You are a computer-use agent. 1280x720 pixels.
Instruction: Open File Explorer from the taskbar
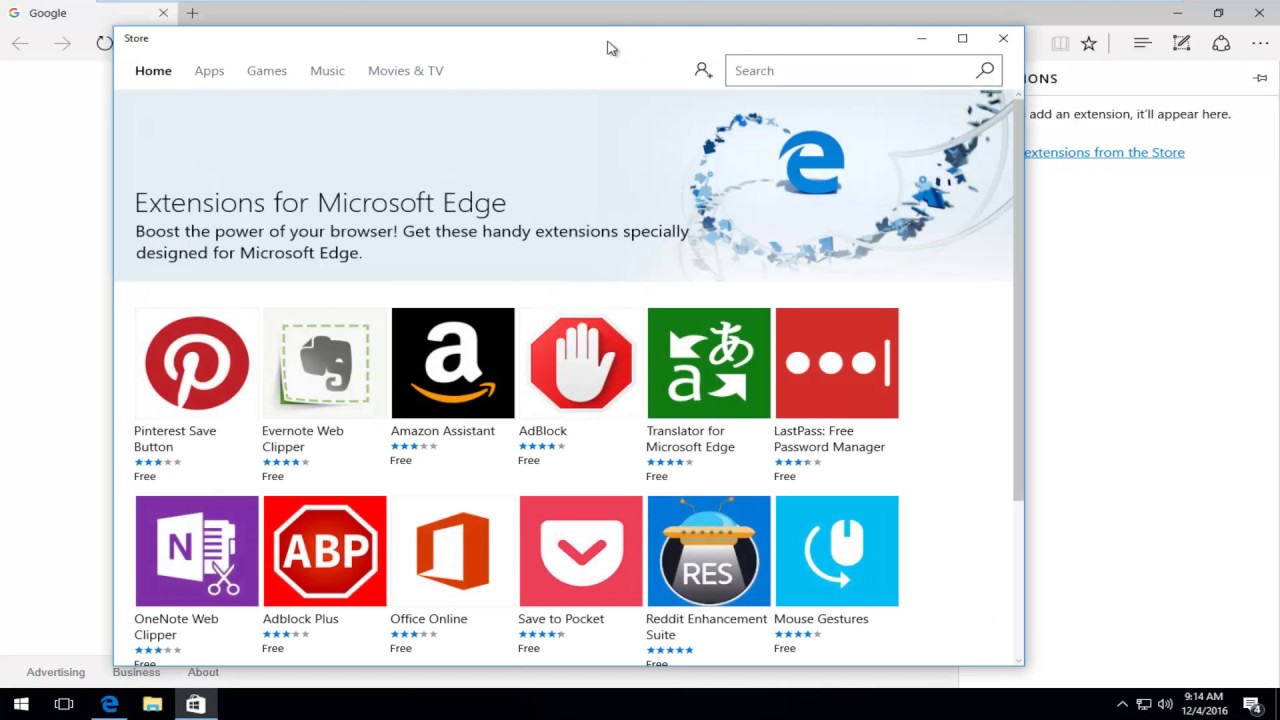coord(153,704)
